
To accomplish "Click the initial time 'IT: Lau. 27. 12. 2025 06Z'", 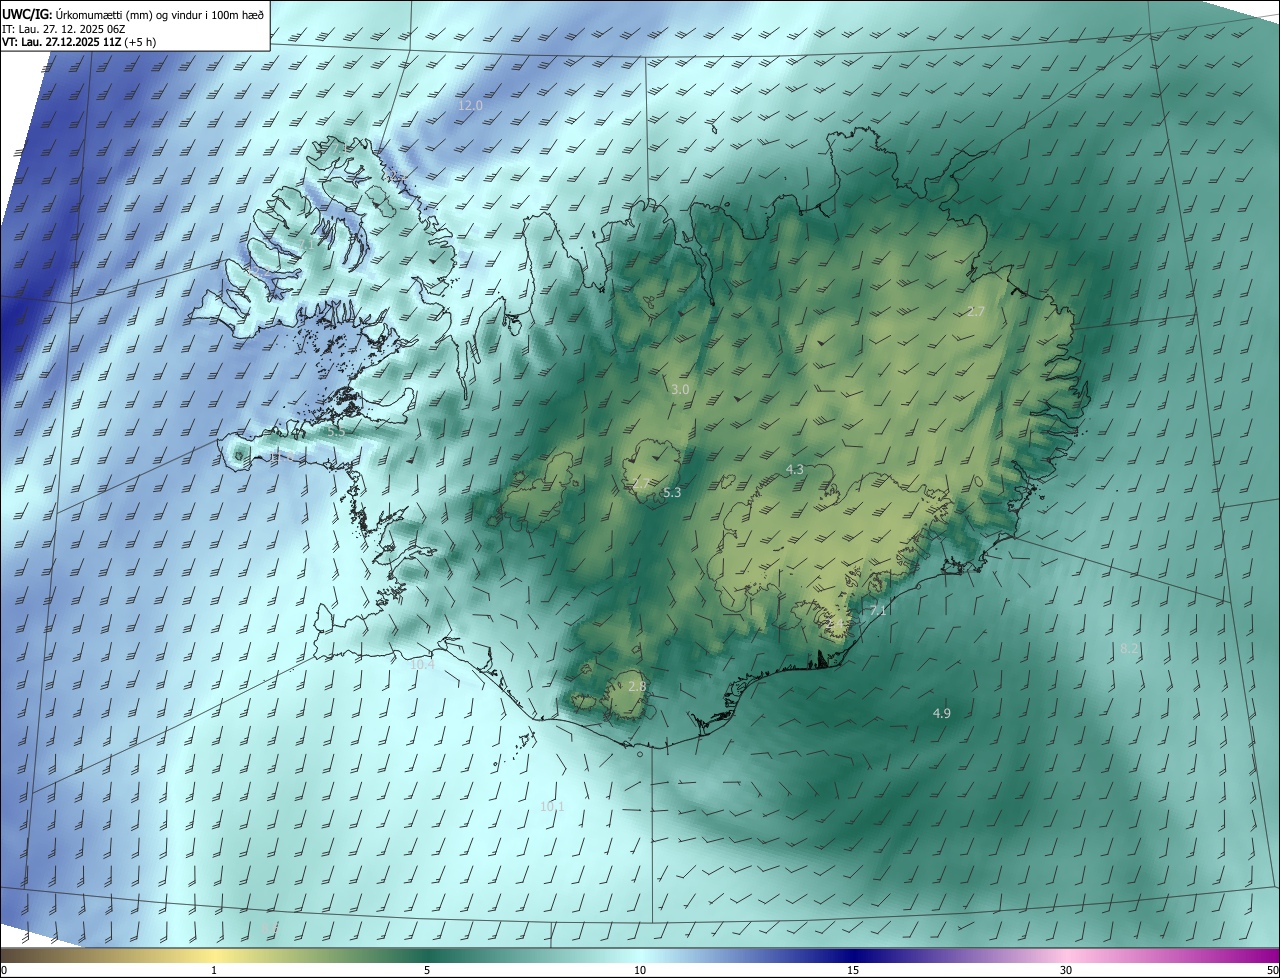I will [64, 28].
